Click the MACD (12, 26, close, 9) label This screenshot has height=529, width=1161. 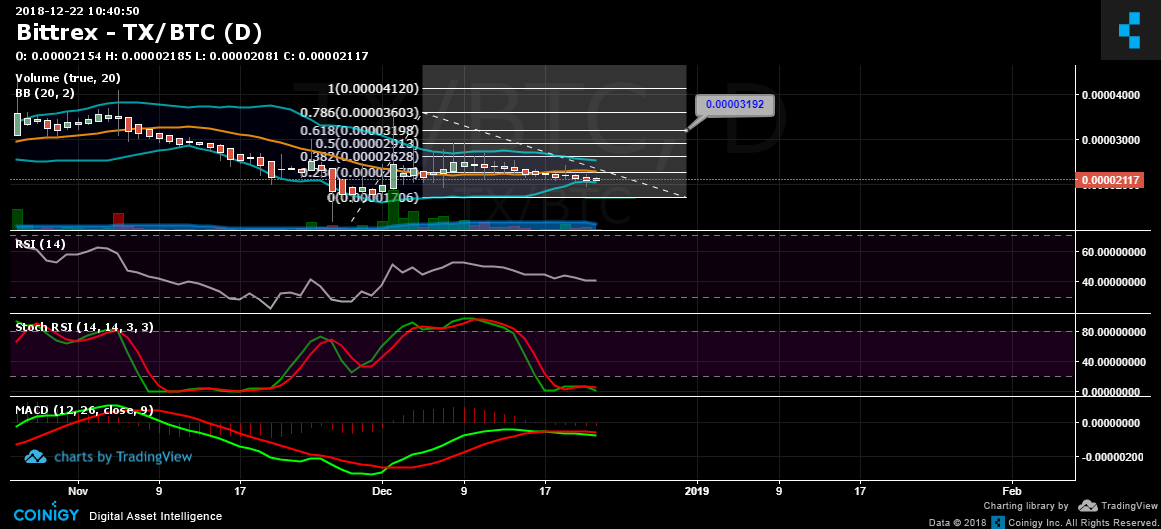(84, 410)
